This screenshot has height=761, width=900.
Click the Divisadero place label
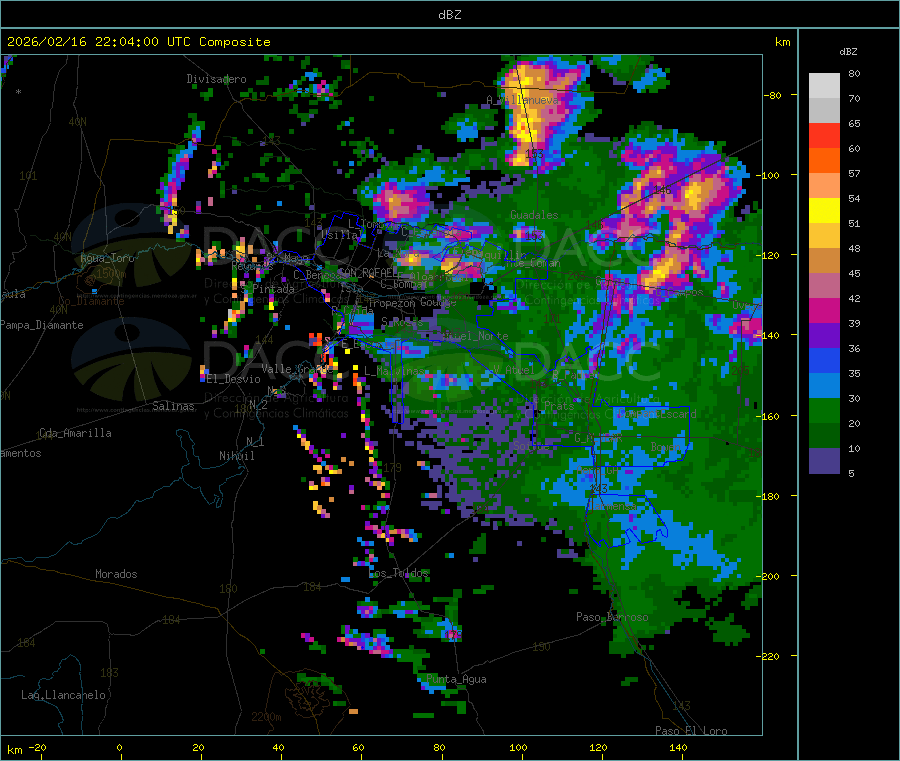tap(216, 79)
